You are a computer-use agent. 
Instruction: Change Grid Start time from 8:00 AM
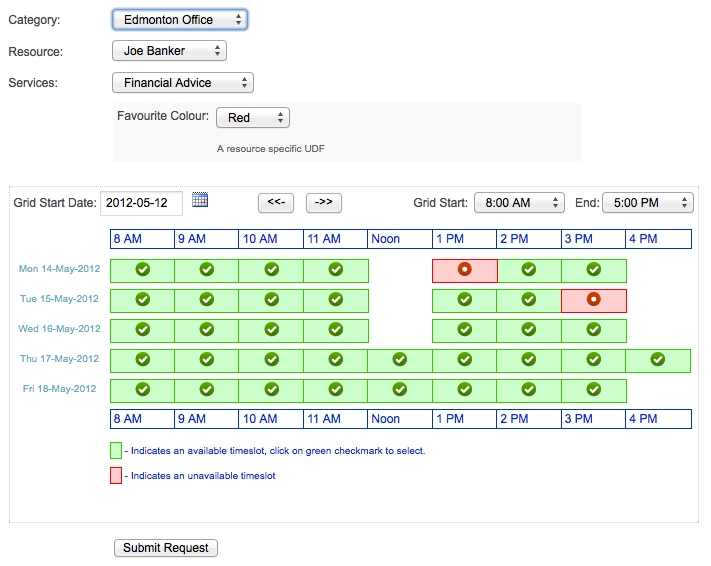click(x=519, y=203)
